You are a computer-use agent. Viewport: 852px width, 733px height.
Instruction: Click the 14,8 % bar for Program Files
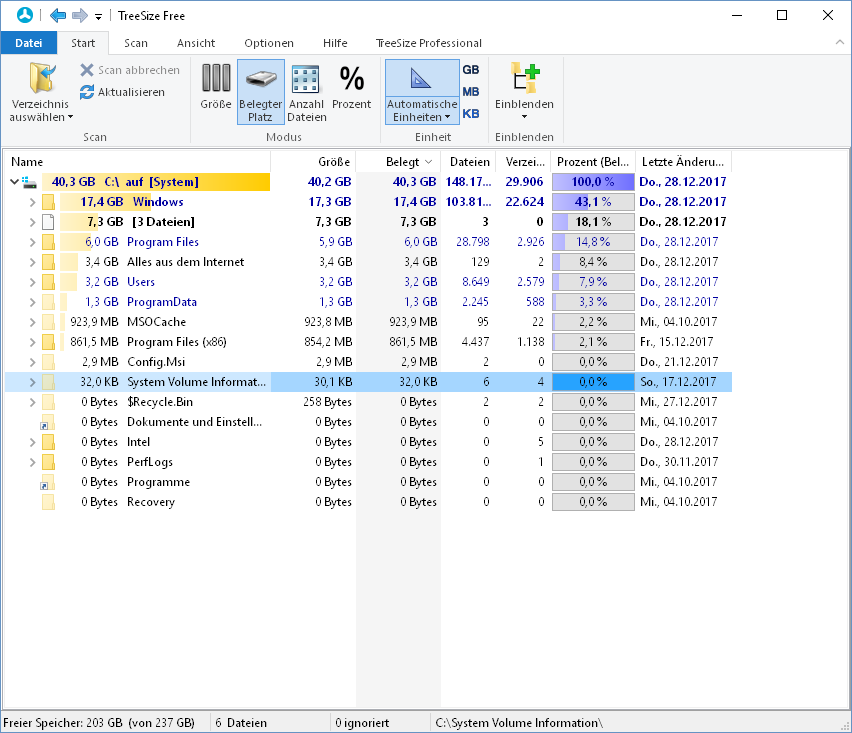pyautogui.click(x=593, y=242)
